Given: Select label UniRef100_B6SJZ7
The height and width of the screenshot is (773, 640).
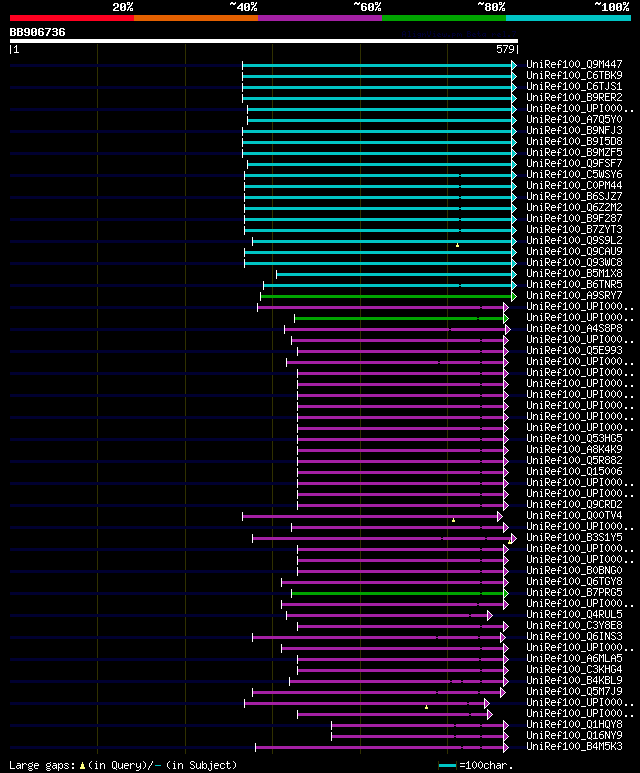Looking at the screenshot, I should (574, 196).
